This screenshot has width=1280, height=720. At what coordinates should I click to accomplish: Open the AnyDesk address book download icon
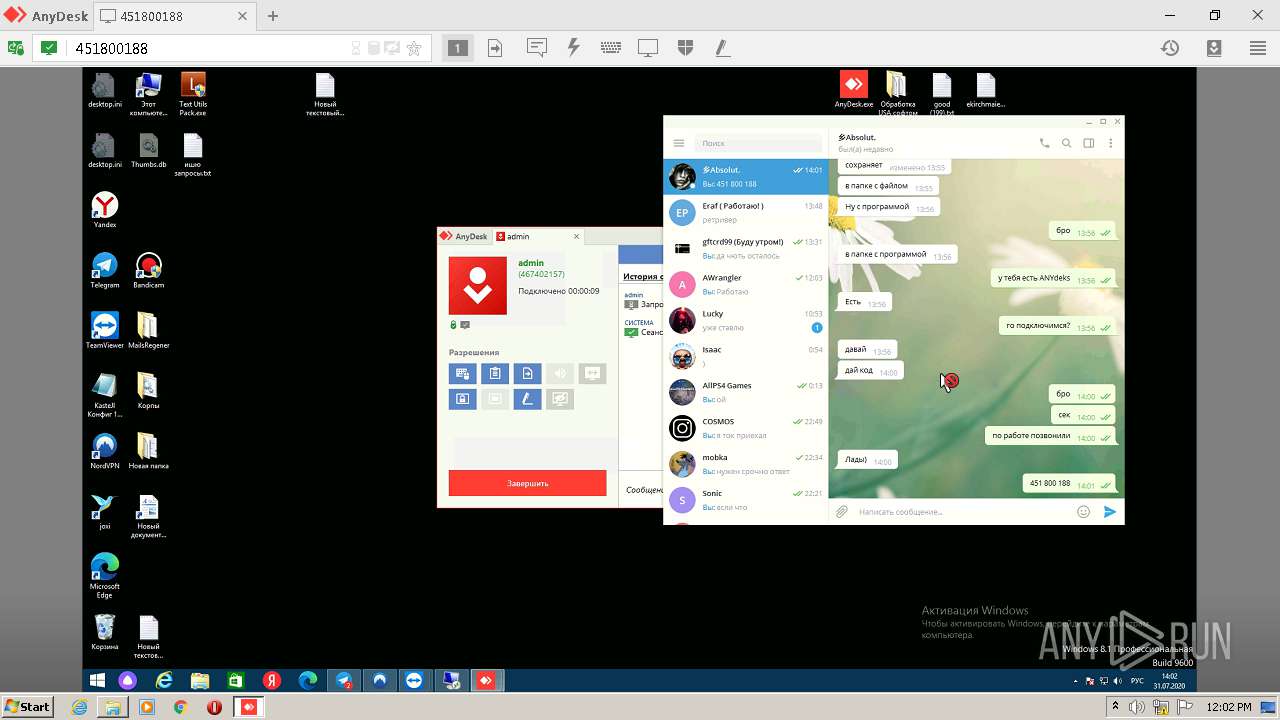tap(1214, 48)
